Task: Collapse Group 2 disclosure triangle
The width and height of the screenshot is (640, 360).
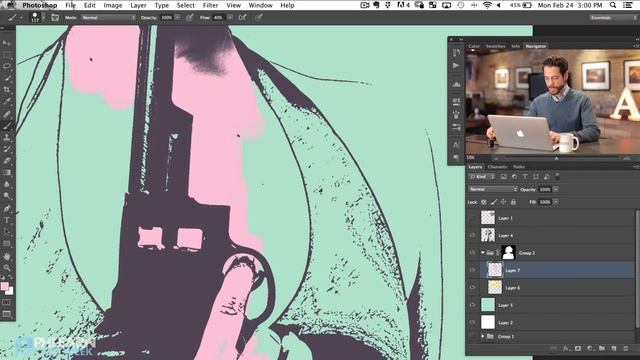Action: click(482, 253)
